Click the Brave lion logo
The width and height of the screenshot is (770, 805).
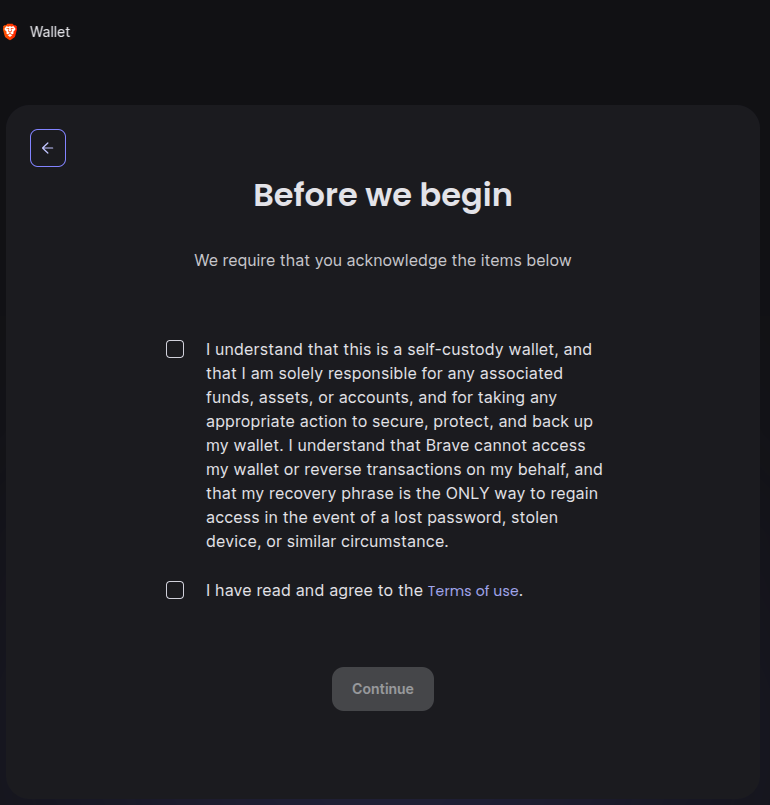click(x=10, y=32)
